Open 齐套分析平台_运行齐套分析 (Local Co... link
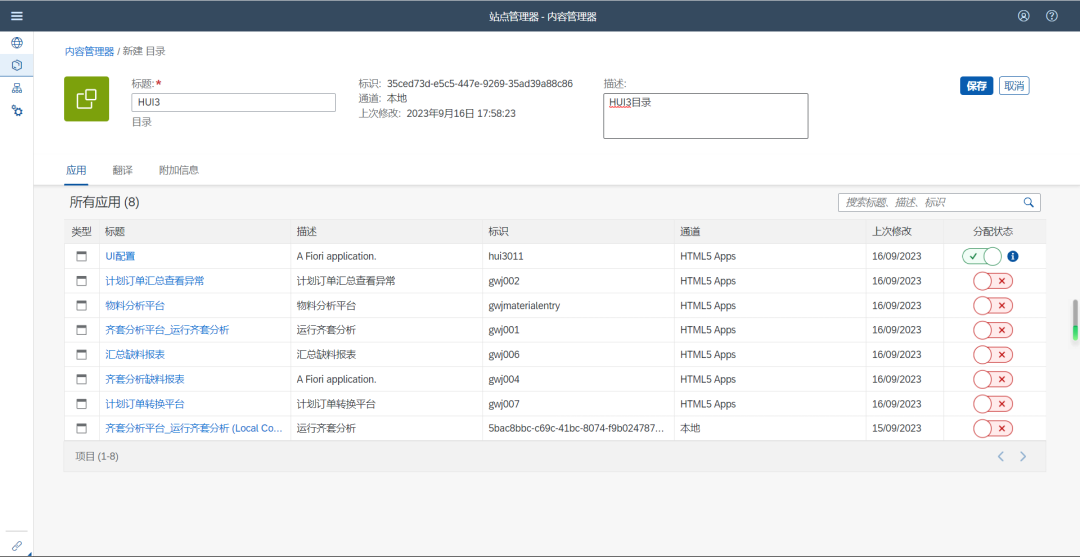This screenshot has width=1080, height=557. pyautogui.click(x=194, y=428)
